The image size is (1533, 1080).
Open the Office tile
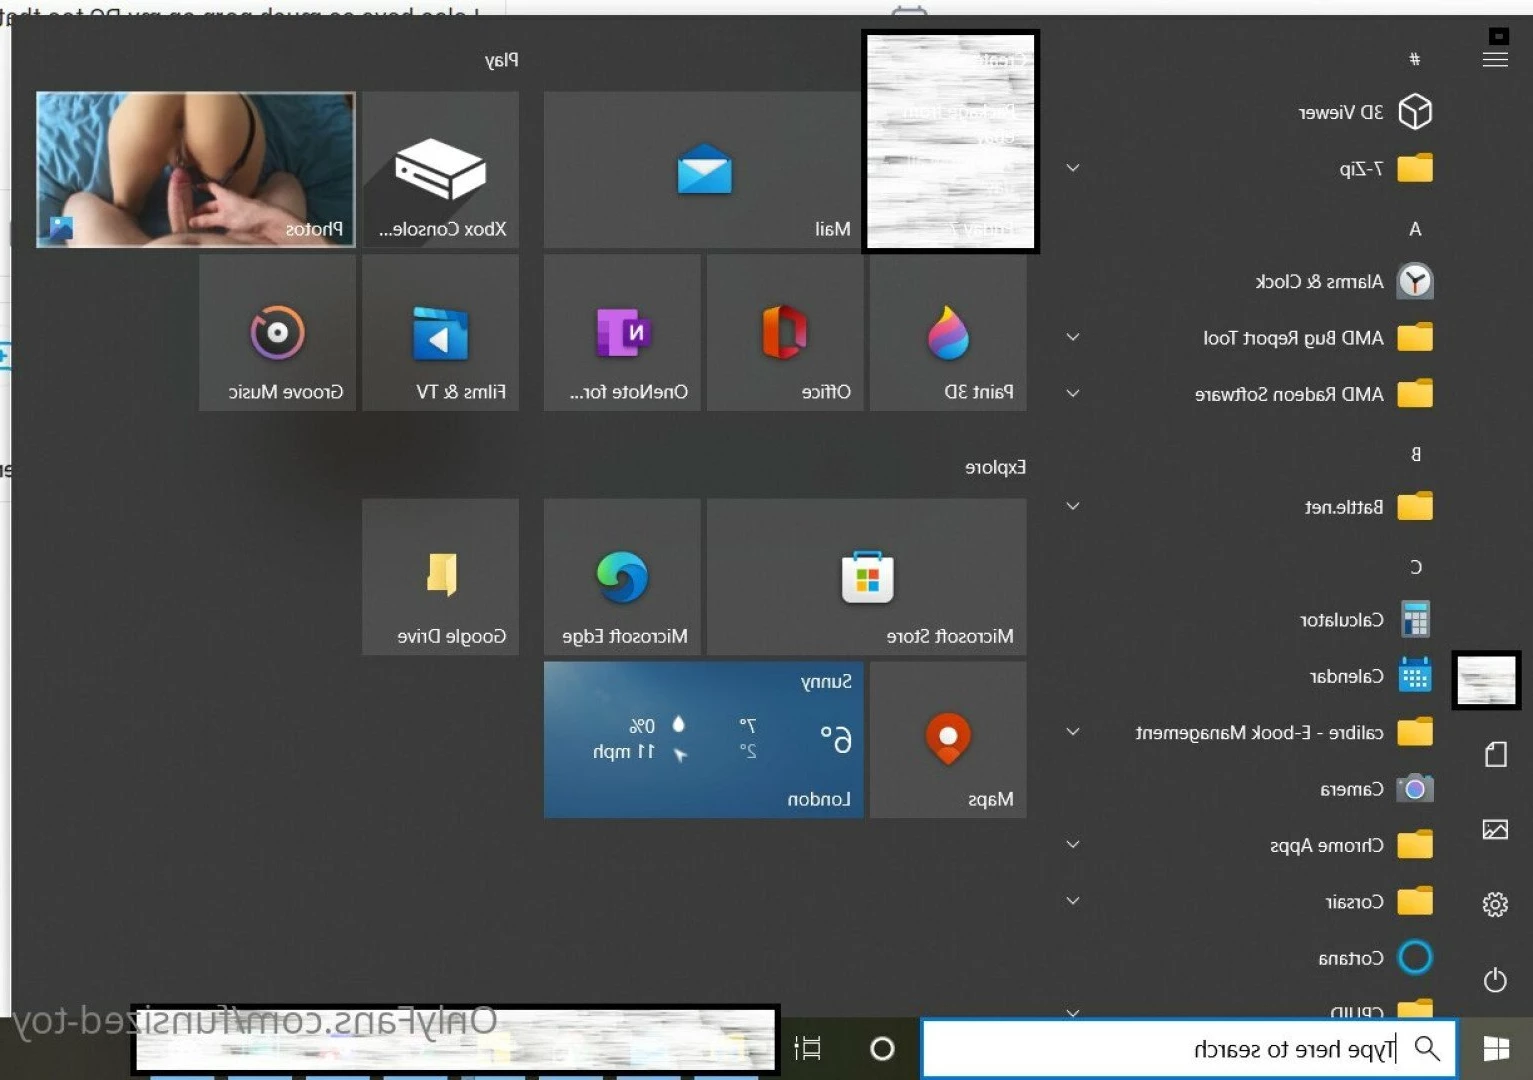tap(785, 332)
